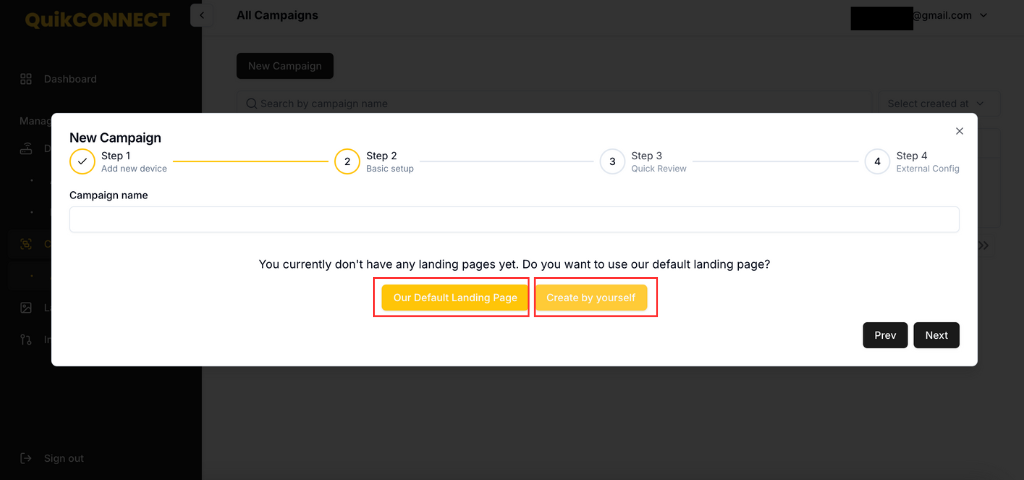This screenshot has height=480, width=1024.
Task: Close the New Campaign dialog
Action: pos(959,131)
